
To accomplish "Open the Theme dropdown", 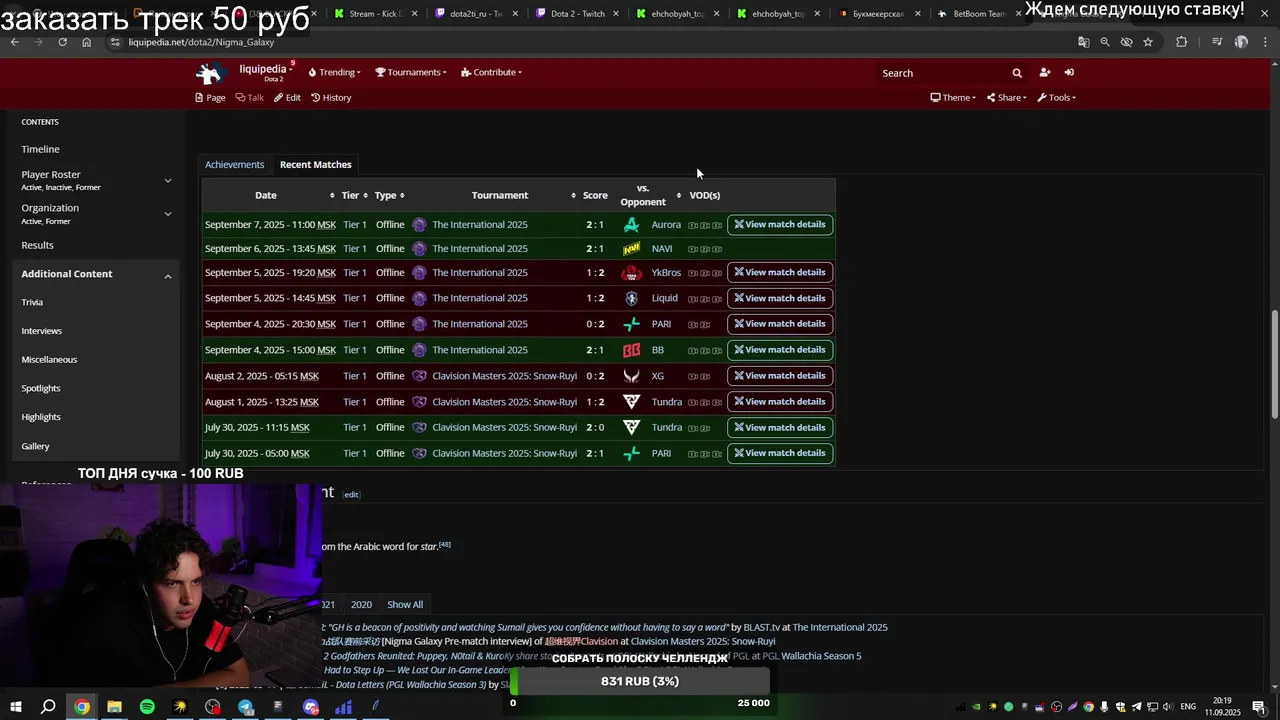I will 953,97.
